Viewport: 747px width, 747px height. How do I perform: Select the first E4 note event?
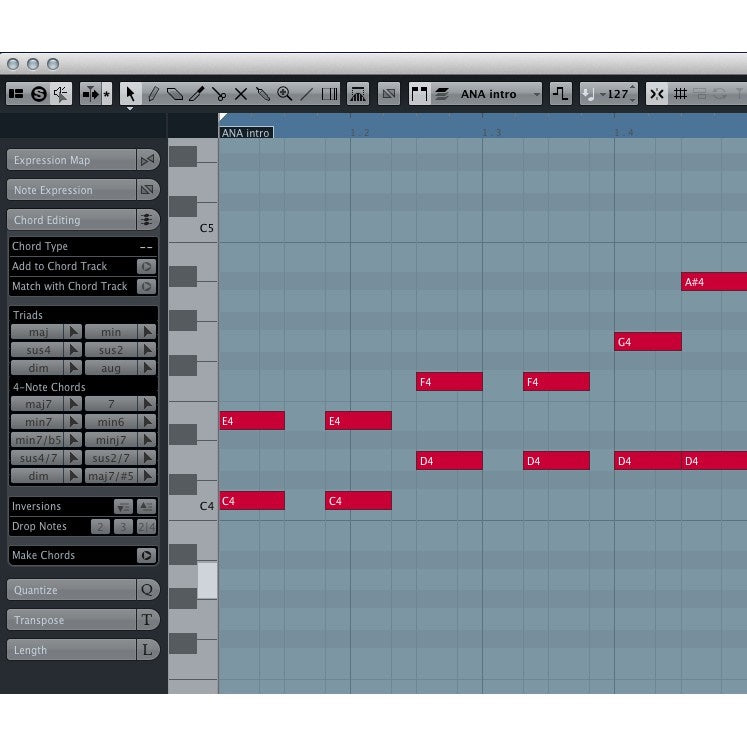point(252,421)
